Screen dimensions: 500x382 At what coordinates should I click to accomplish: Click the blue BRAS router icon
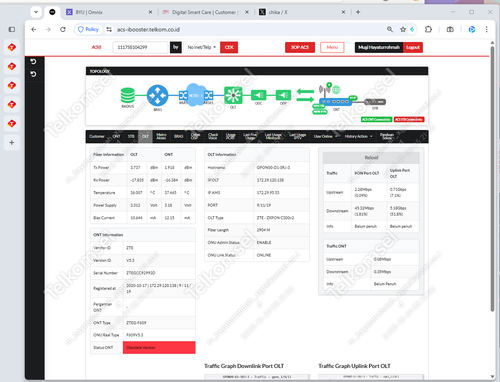(x=157, y=96)
